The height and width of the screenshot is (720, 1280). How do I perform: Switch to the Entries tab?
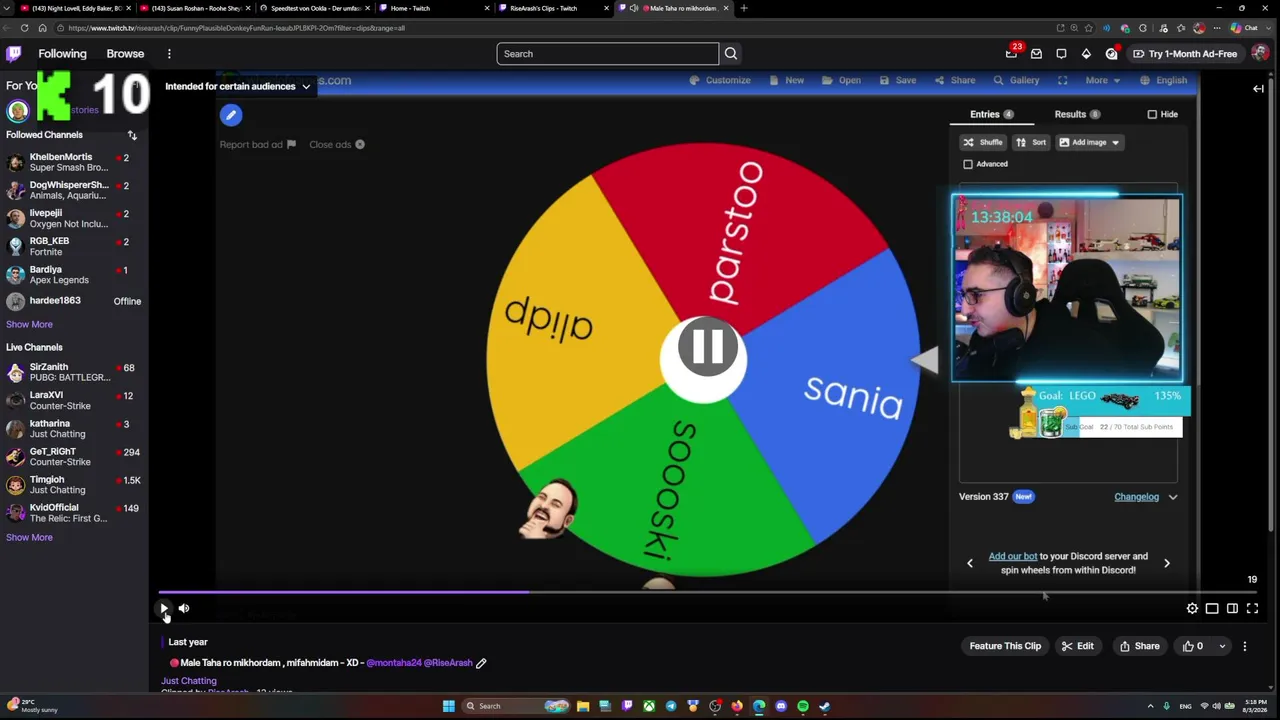(x=991, y=114)
